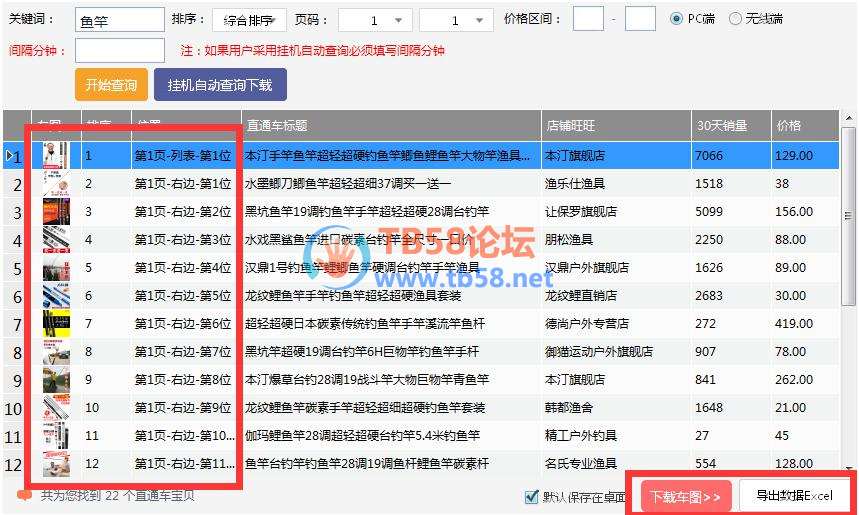Click the 开始查询 button
This screenshot has height=515, width=859.
pyautogui.click(x=110, y=85)
